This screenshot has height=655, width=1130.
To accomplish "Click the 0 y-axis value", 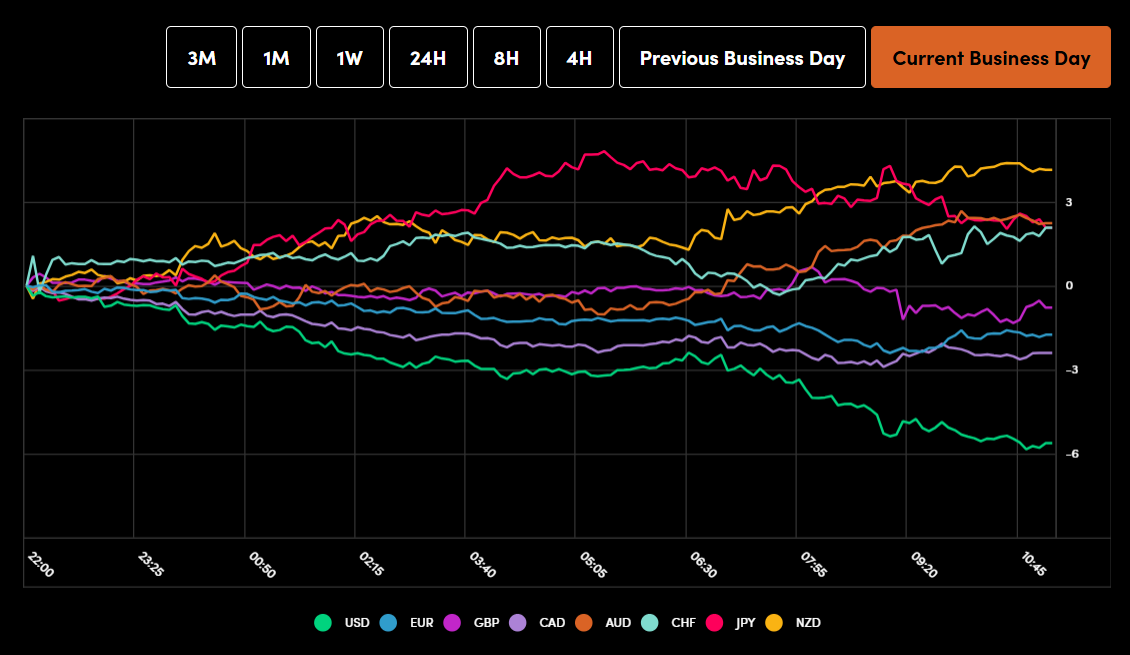I will (x=1069, y=285).
